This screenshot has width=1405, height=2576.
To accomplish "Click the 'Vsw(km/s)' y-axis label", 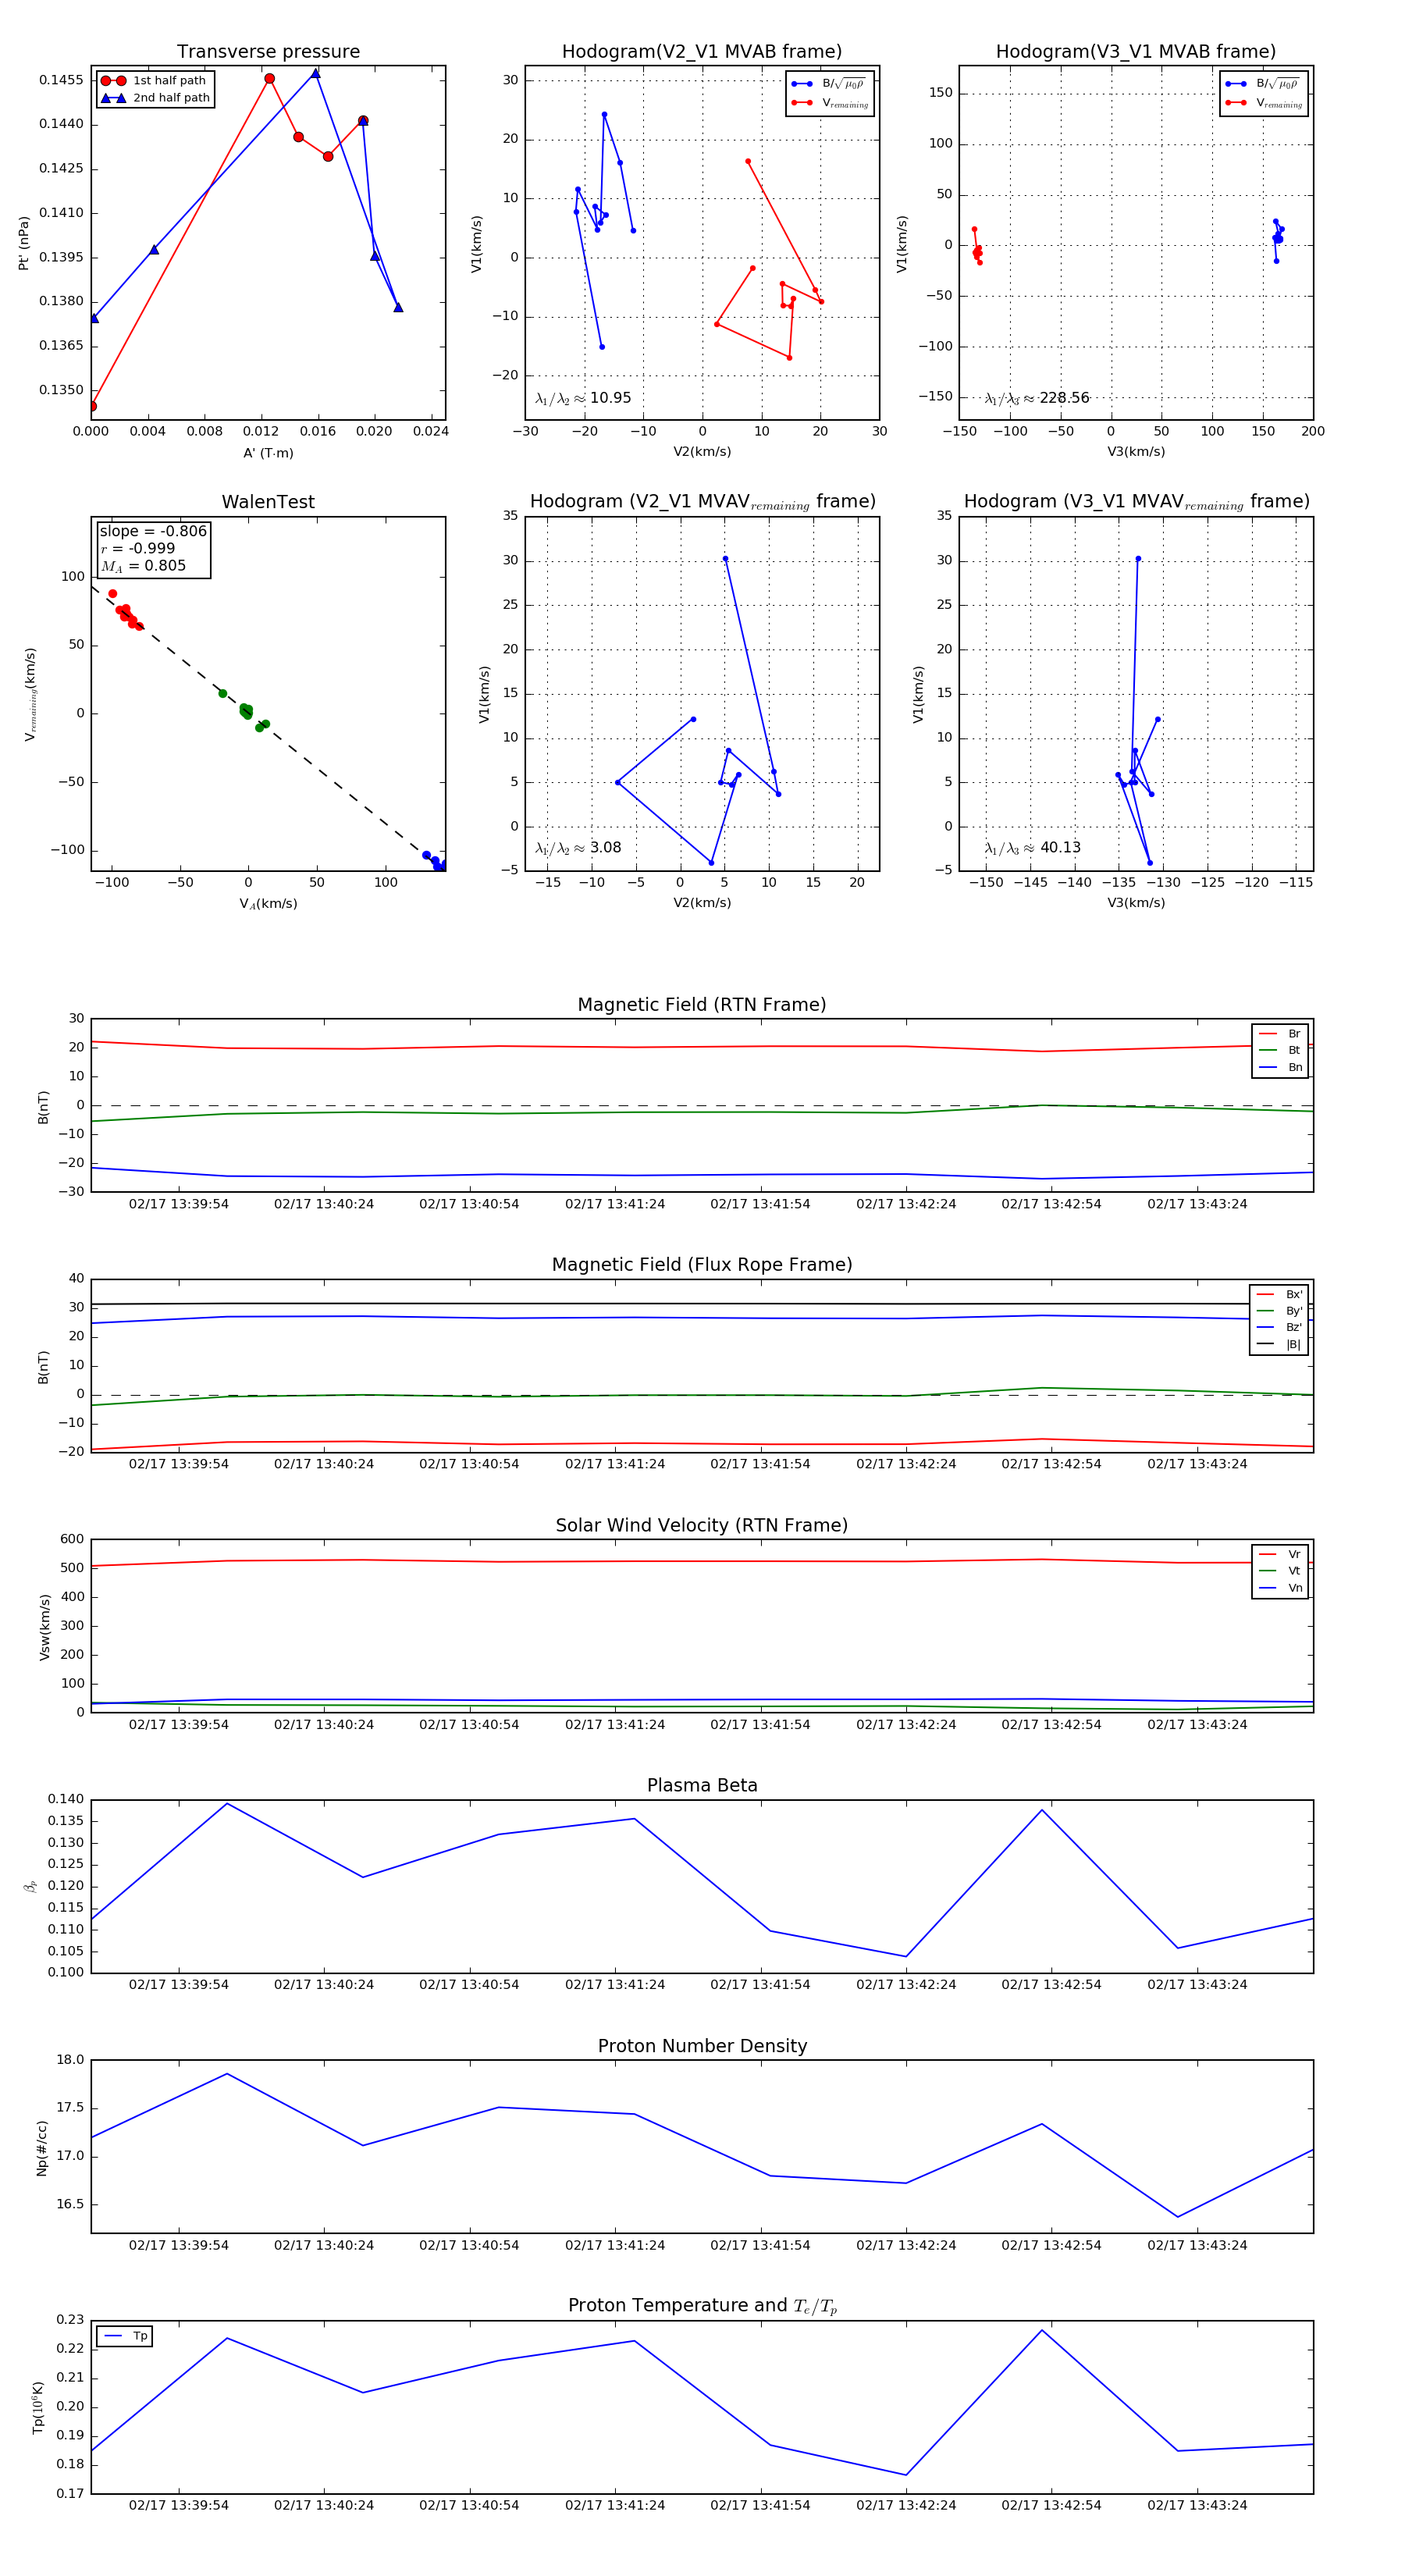I will pyautogui.click(x=44, y=1627).
